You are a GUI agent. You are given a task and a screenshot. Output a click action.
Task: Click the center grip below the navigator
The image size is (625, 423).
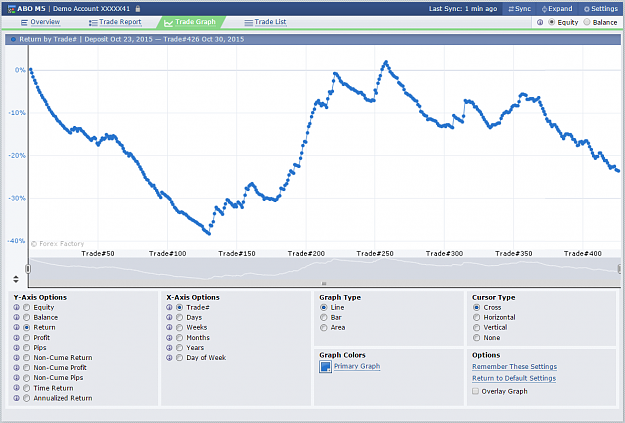[x=324, y=283]
